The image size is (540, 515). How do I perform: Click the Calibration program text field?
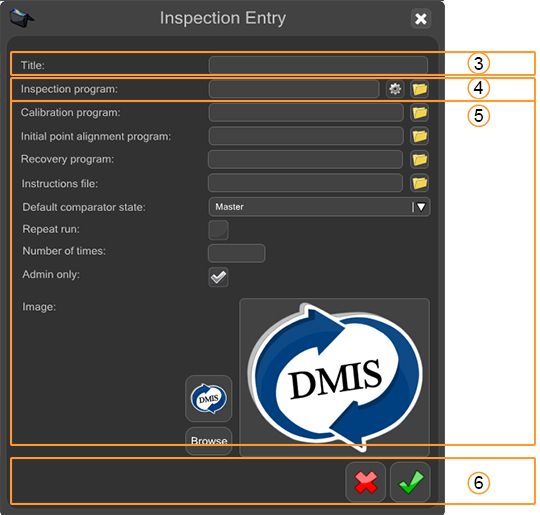click(x=306, y=113)
